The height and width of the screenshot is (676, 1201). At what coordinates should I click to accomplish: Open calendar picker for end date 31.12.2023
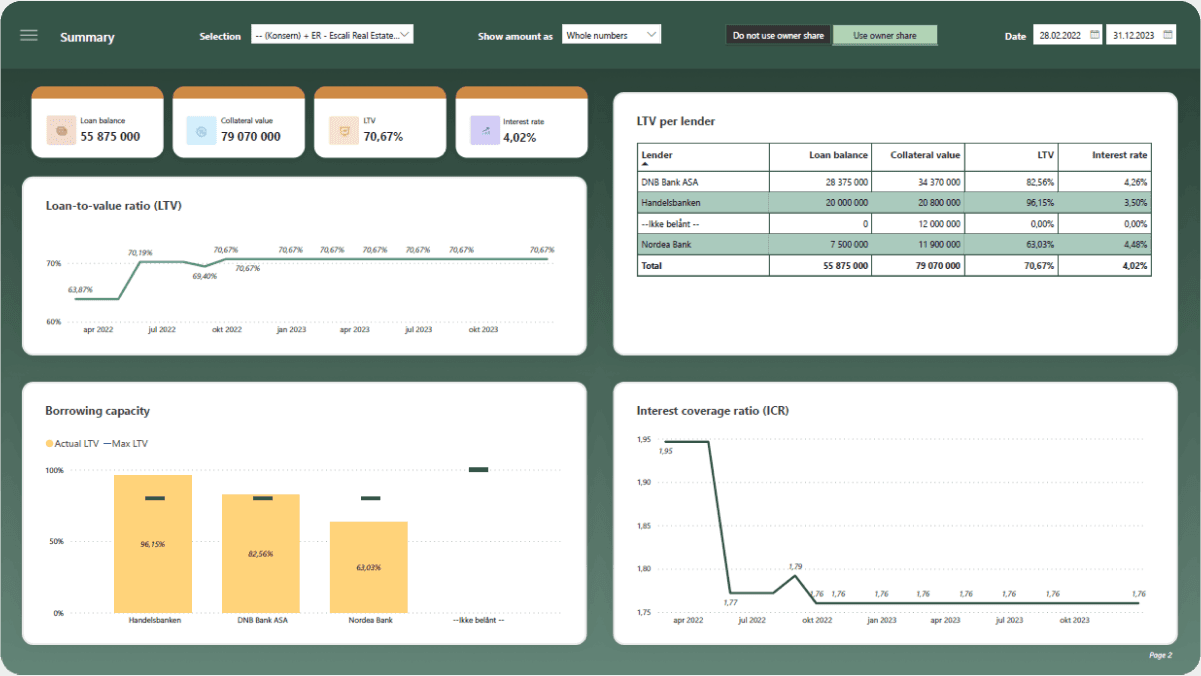point(1167,35)
